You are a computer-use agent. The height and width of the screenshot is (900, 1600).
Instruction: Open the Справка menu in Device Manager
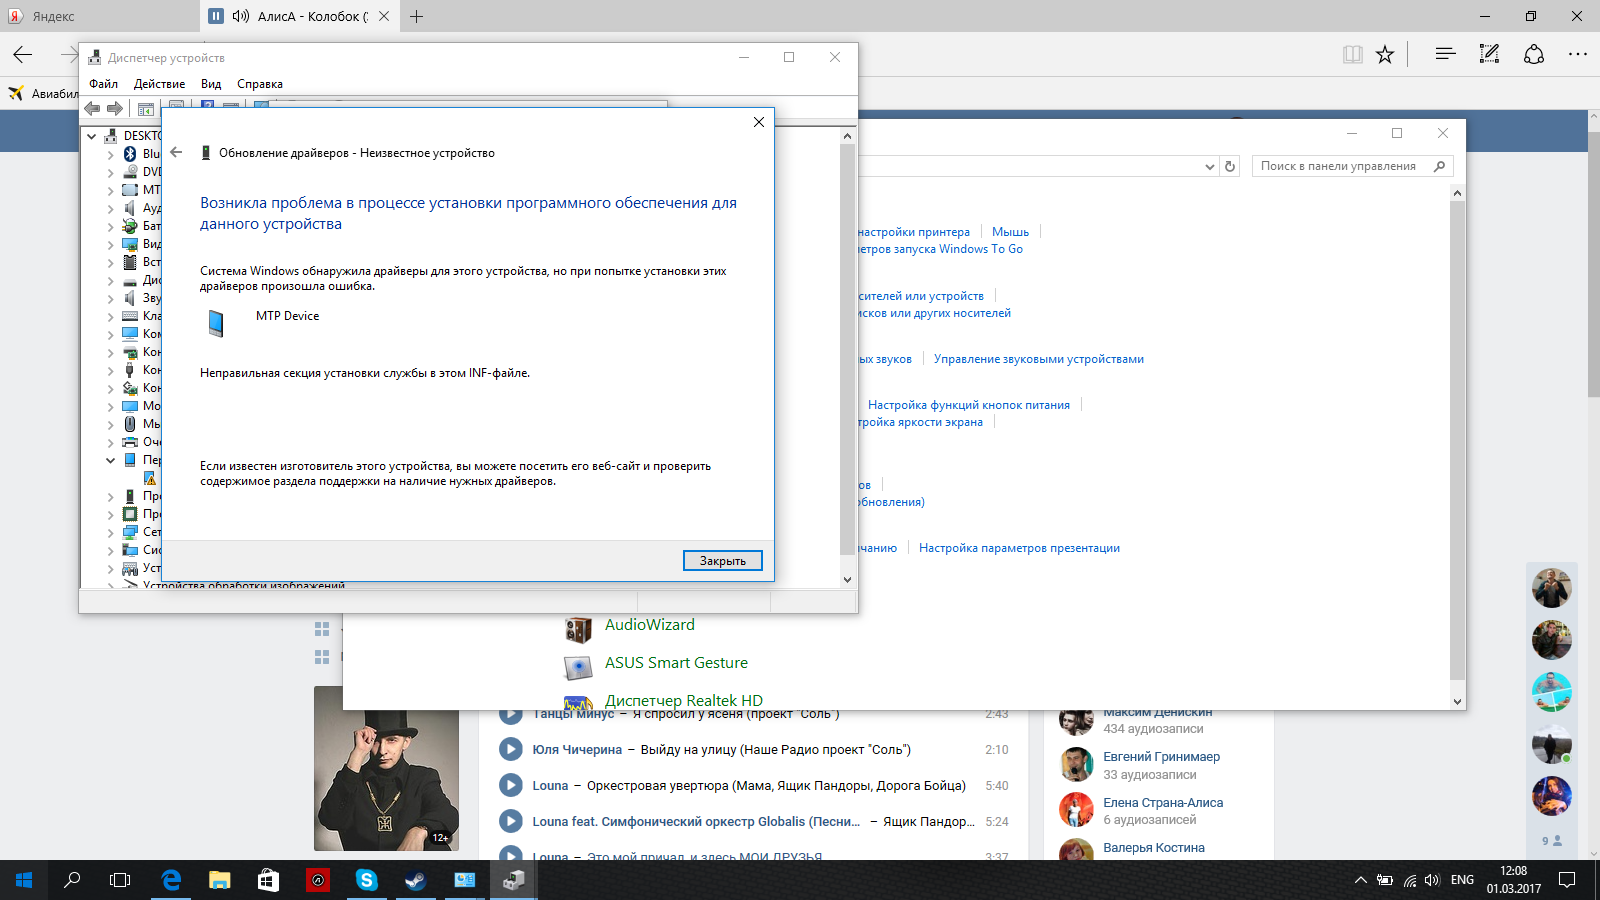(259, 84)
